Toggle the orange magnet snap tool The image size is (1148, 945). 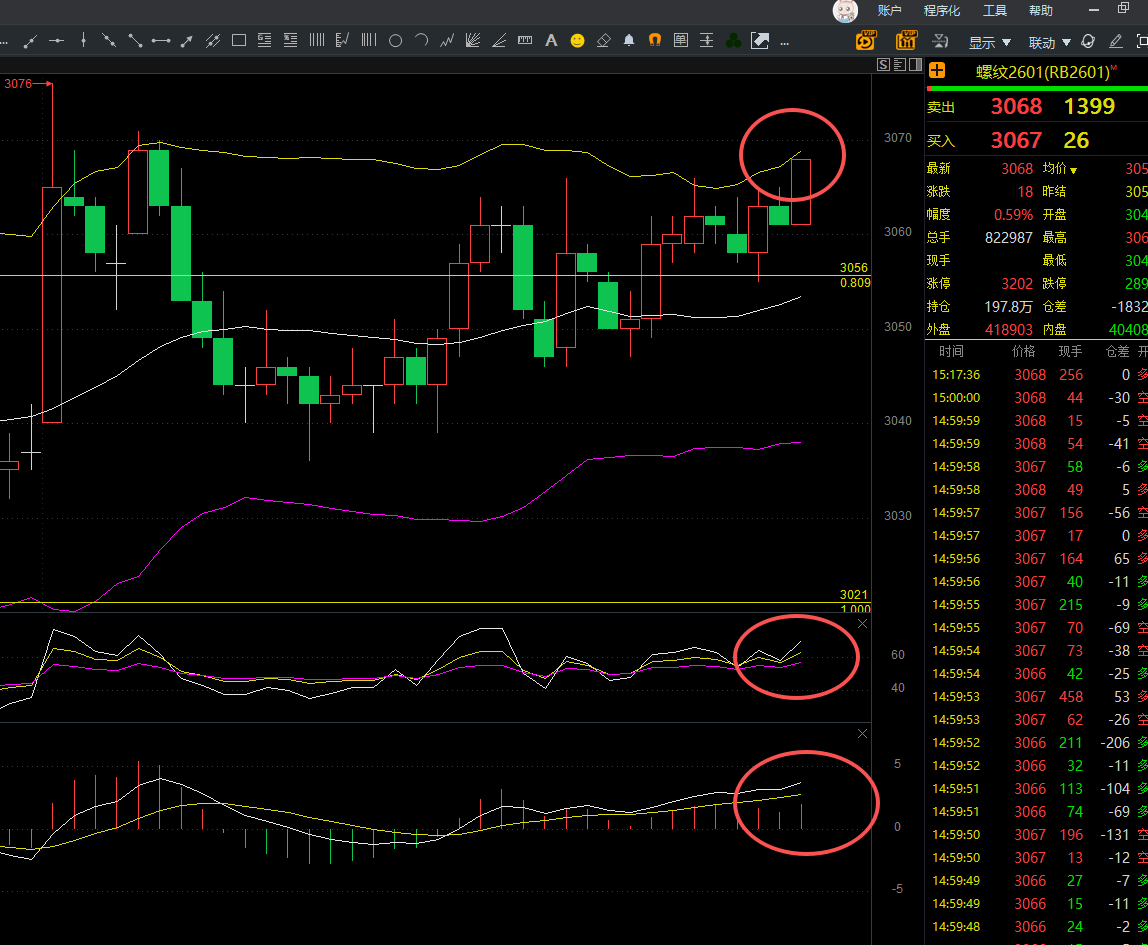click(655, 41)
